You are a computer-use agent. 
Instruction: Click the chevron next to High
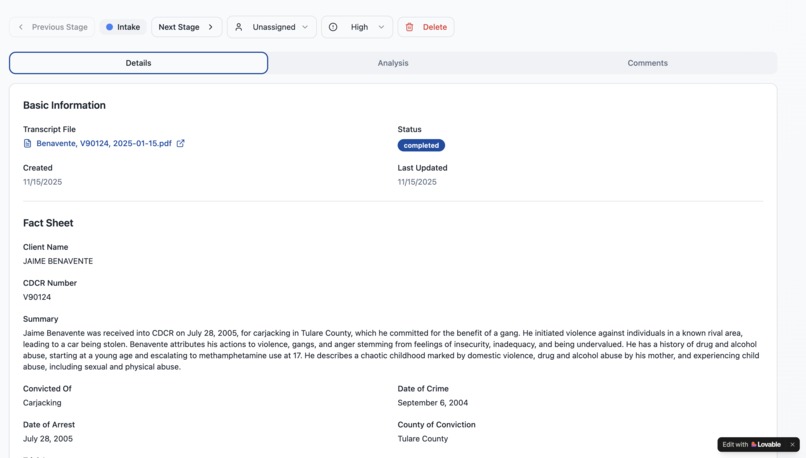click(x=381, y=27)
